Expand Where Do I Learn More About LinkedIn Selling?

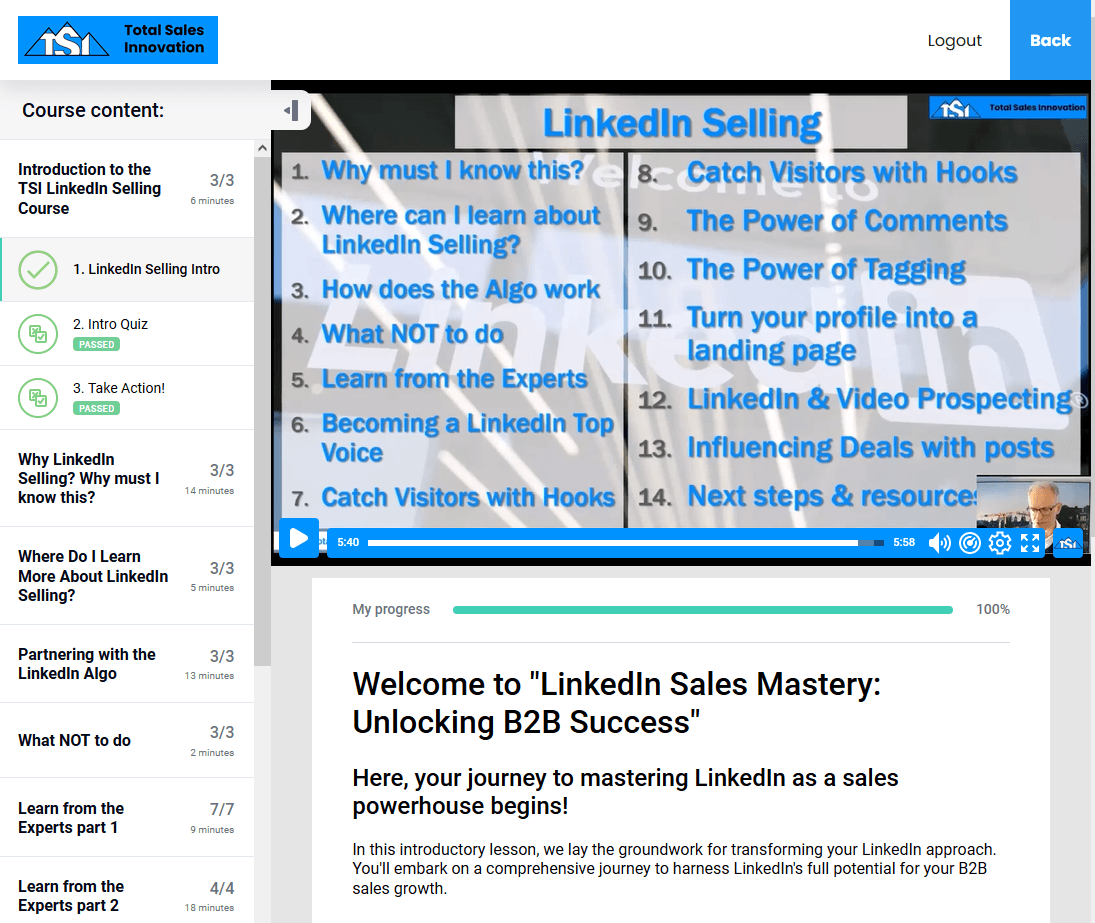point(126,576)
